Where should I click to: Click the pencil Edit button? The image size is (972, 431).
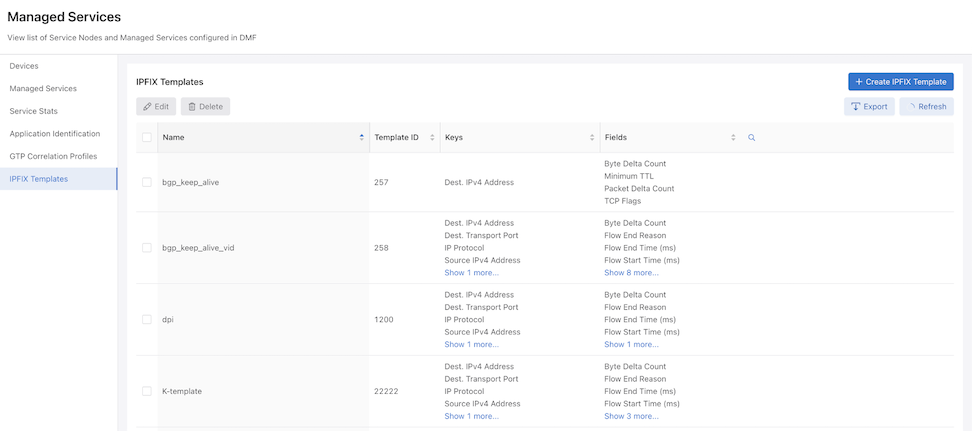coord(156,107)
